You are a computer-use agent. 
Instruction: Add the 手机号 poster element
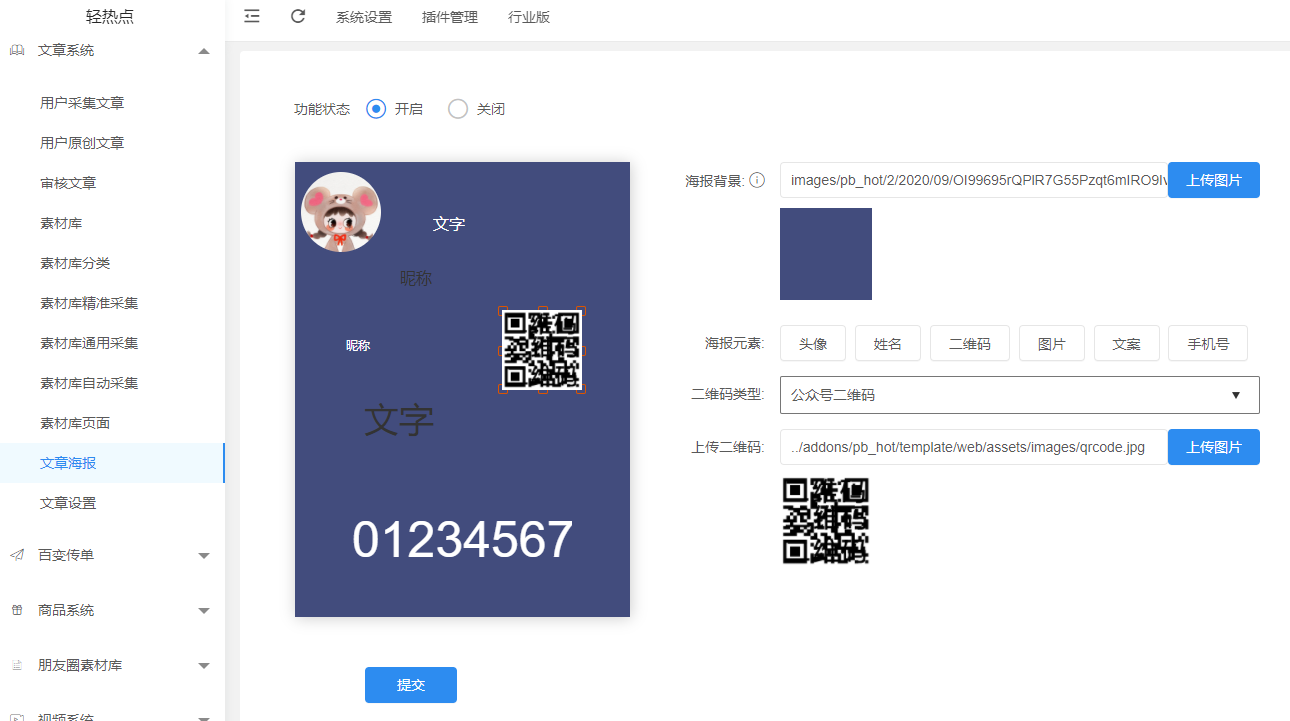(x=1208, y=343)
